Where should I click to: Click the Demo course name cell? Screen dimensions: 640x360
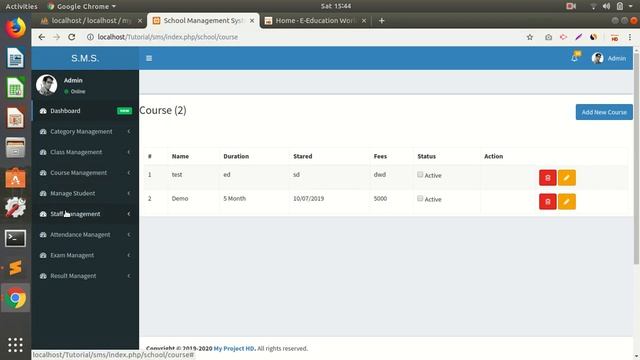pyautogui.click(x=180, y=199)
